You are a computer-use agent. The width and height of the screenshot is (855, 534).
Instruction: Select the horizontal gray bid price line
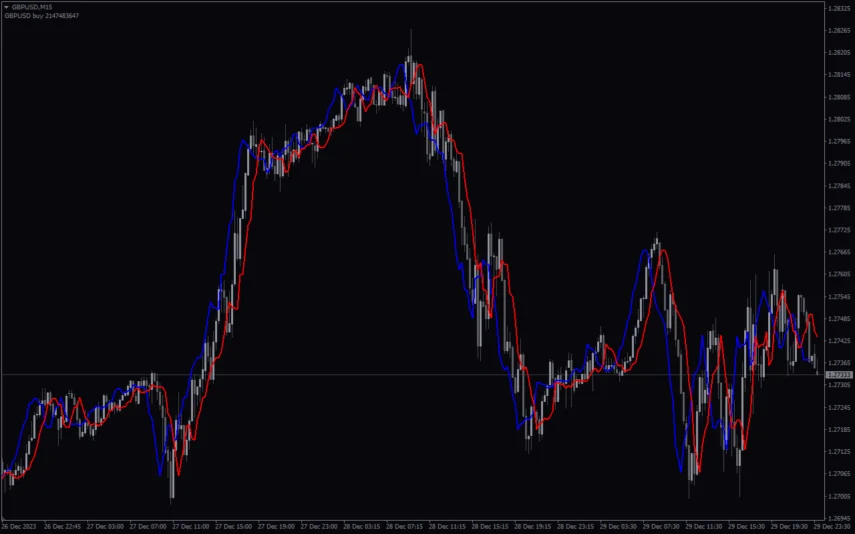(x=400, y=374)
